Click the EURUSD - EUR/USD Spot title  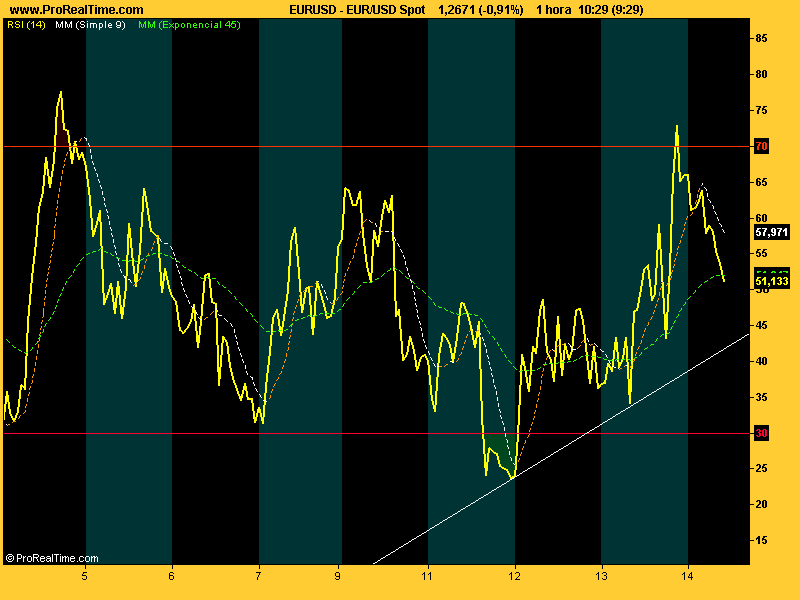pyautogui.click(x=357, y=10)
